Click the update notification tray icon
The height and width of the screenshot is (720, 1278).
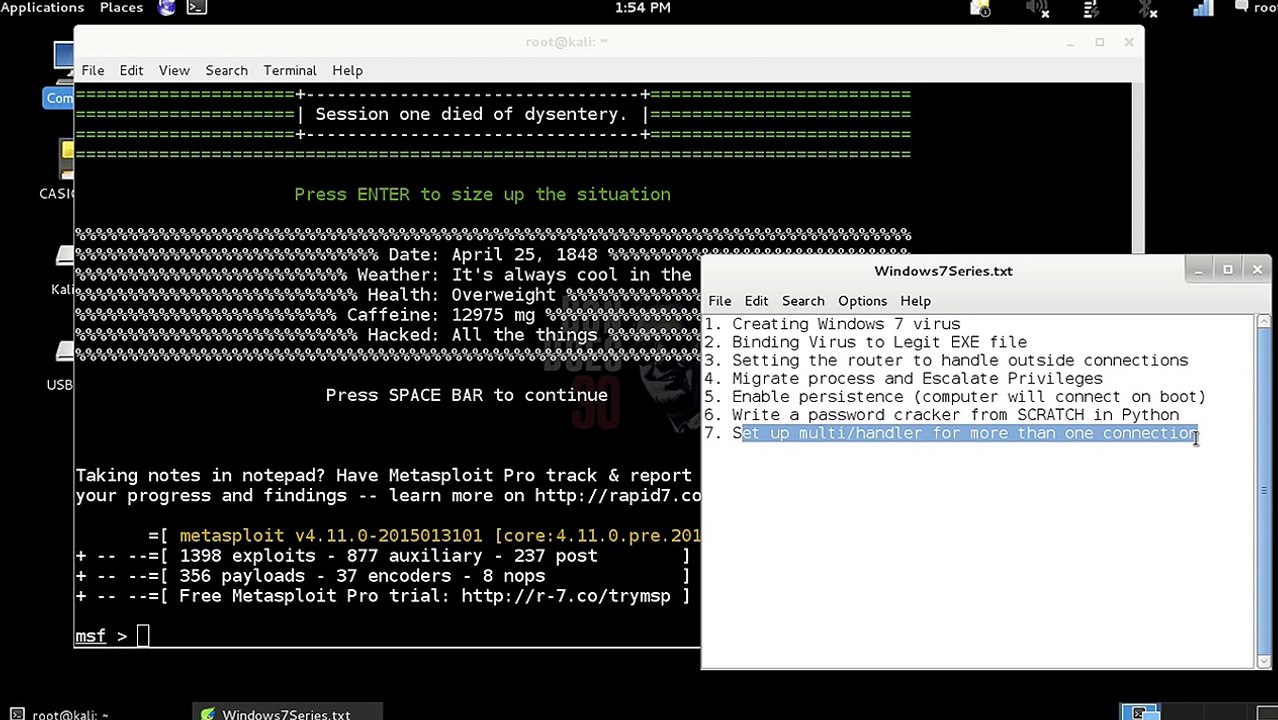pos(981,9)
